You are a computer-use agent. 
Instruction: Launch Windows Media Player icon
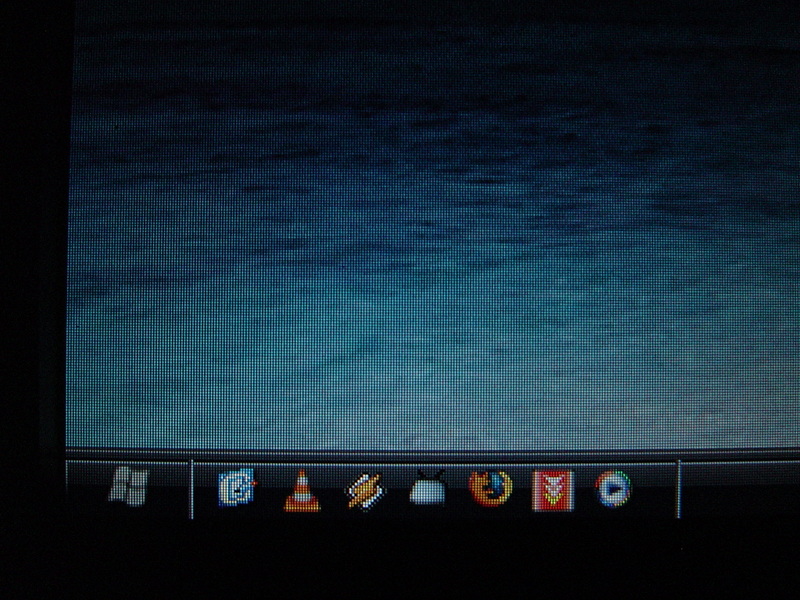tap(613, 489)
